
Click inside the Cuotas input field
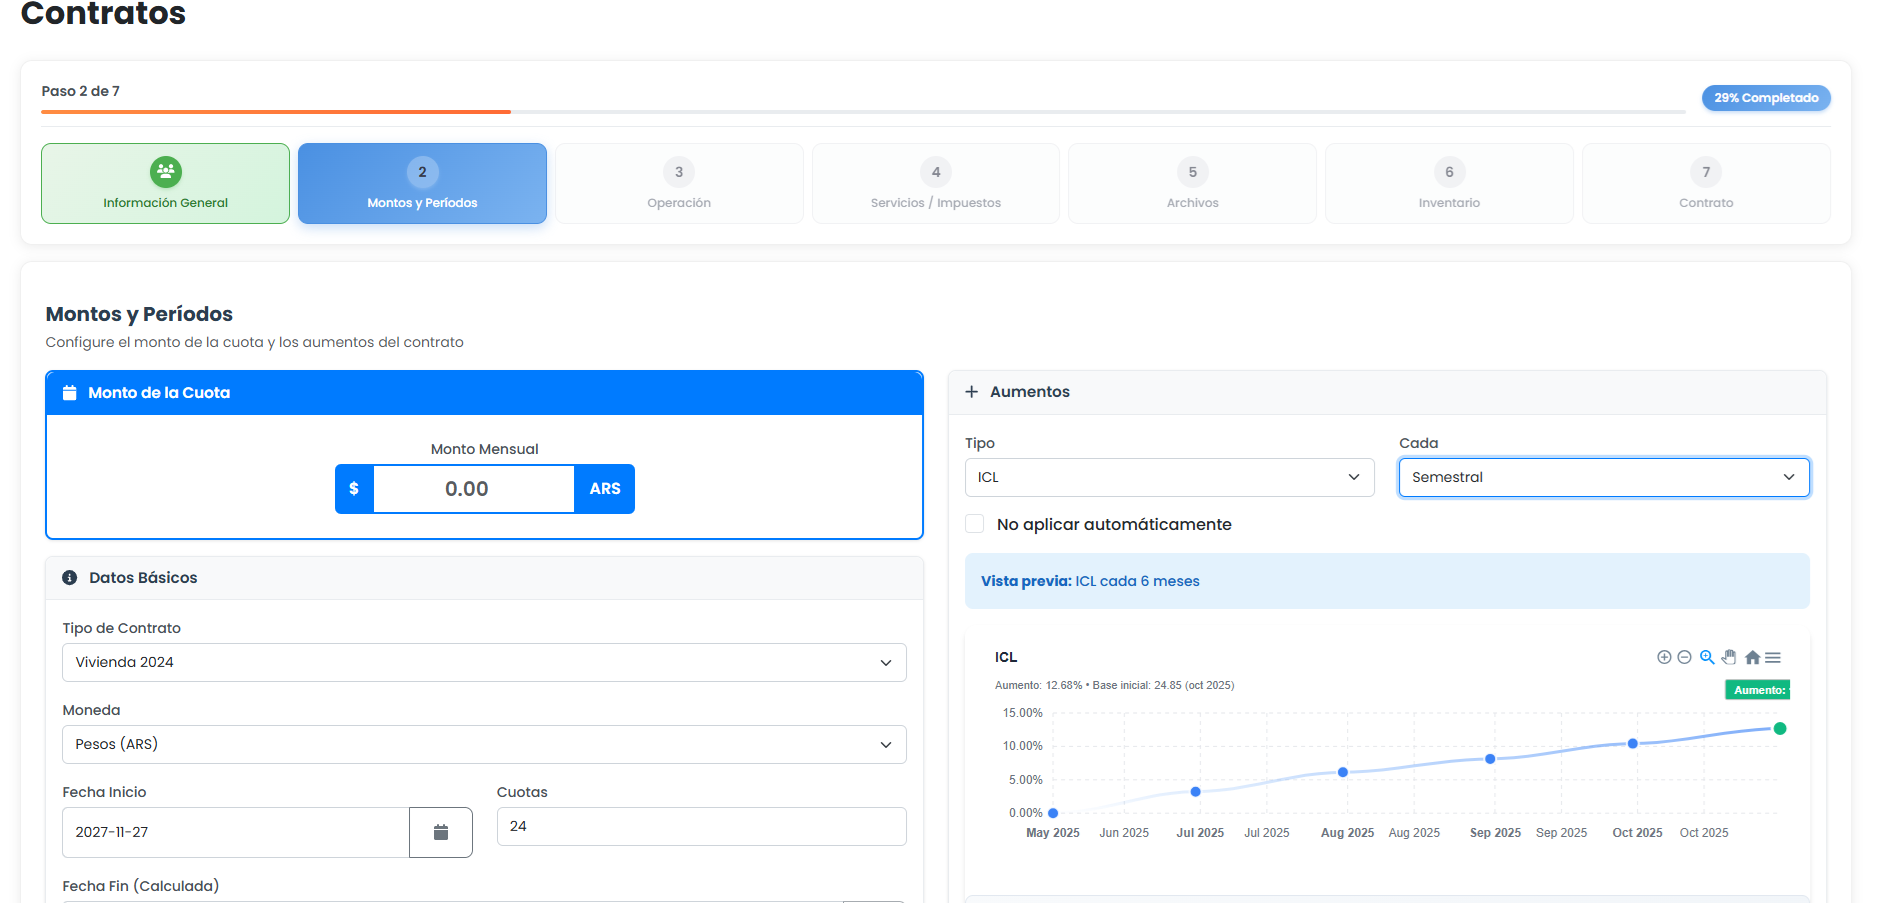700,826
